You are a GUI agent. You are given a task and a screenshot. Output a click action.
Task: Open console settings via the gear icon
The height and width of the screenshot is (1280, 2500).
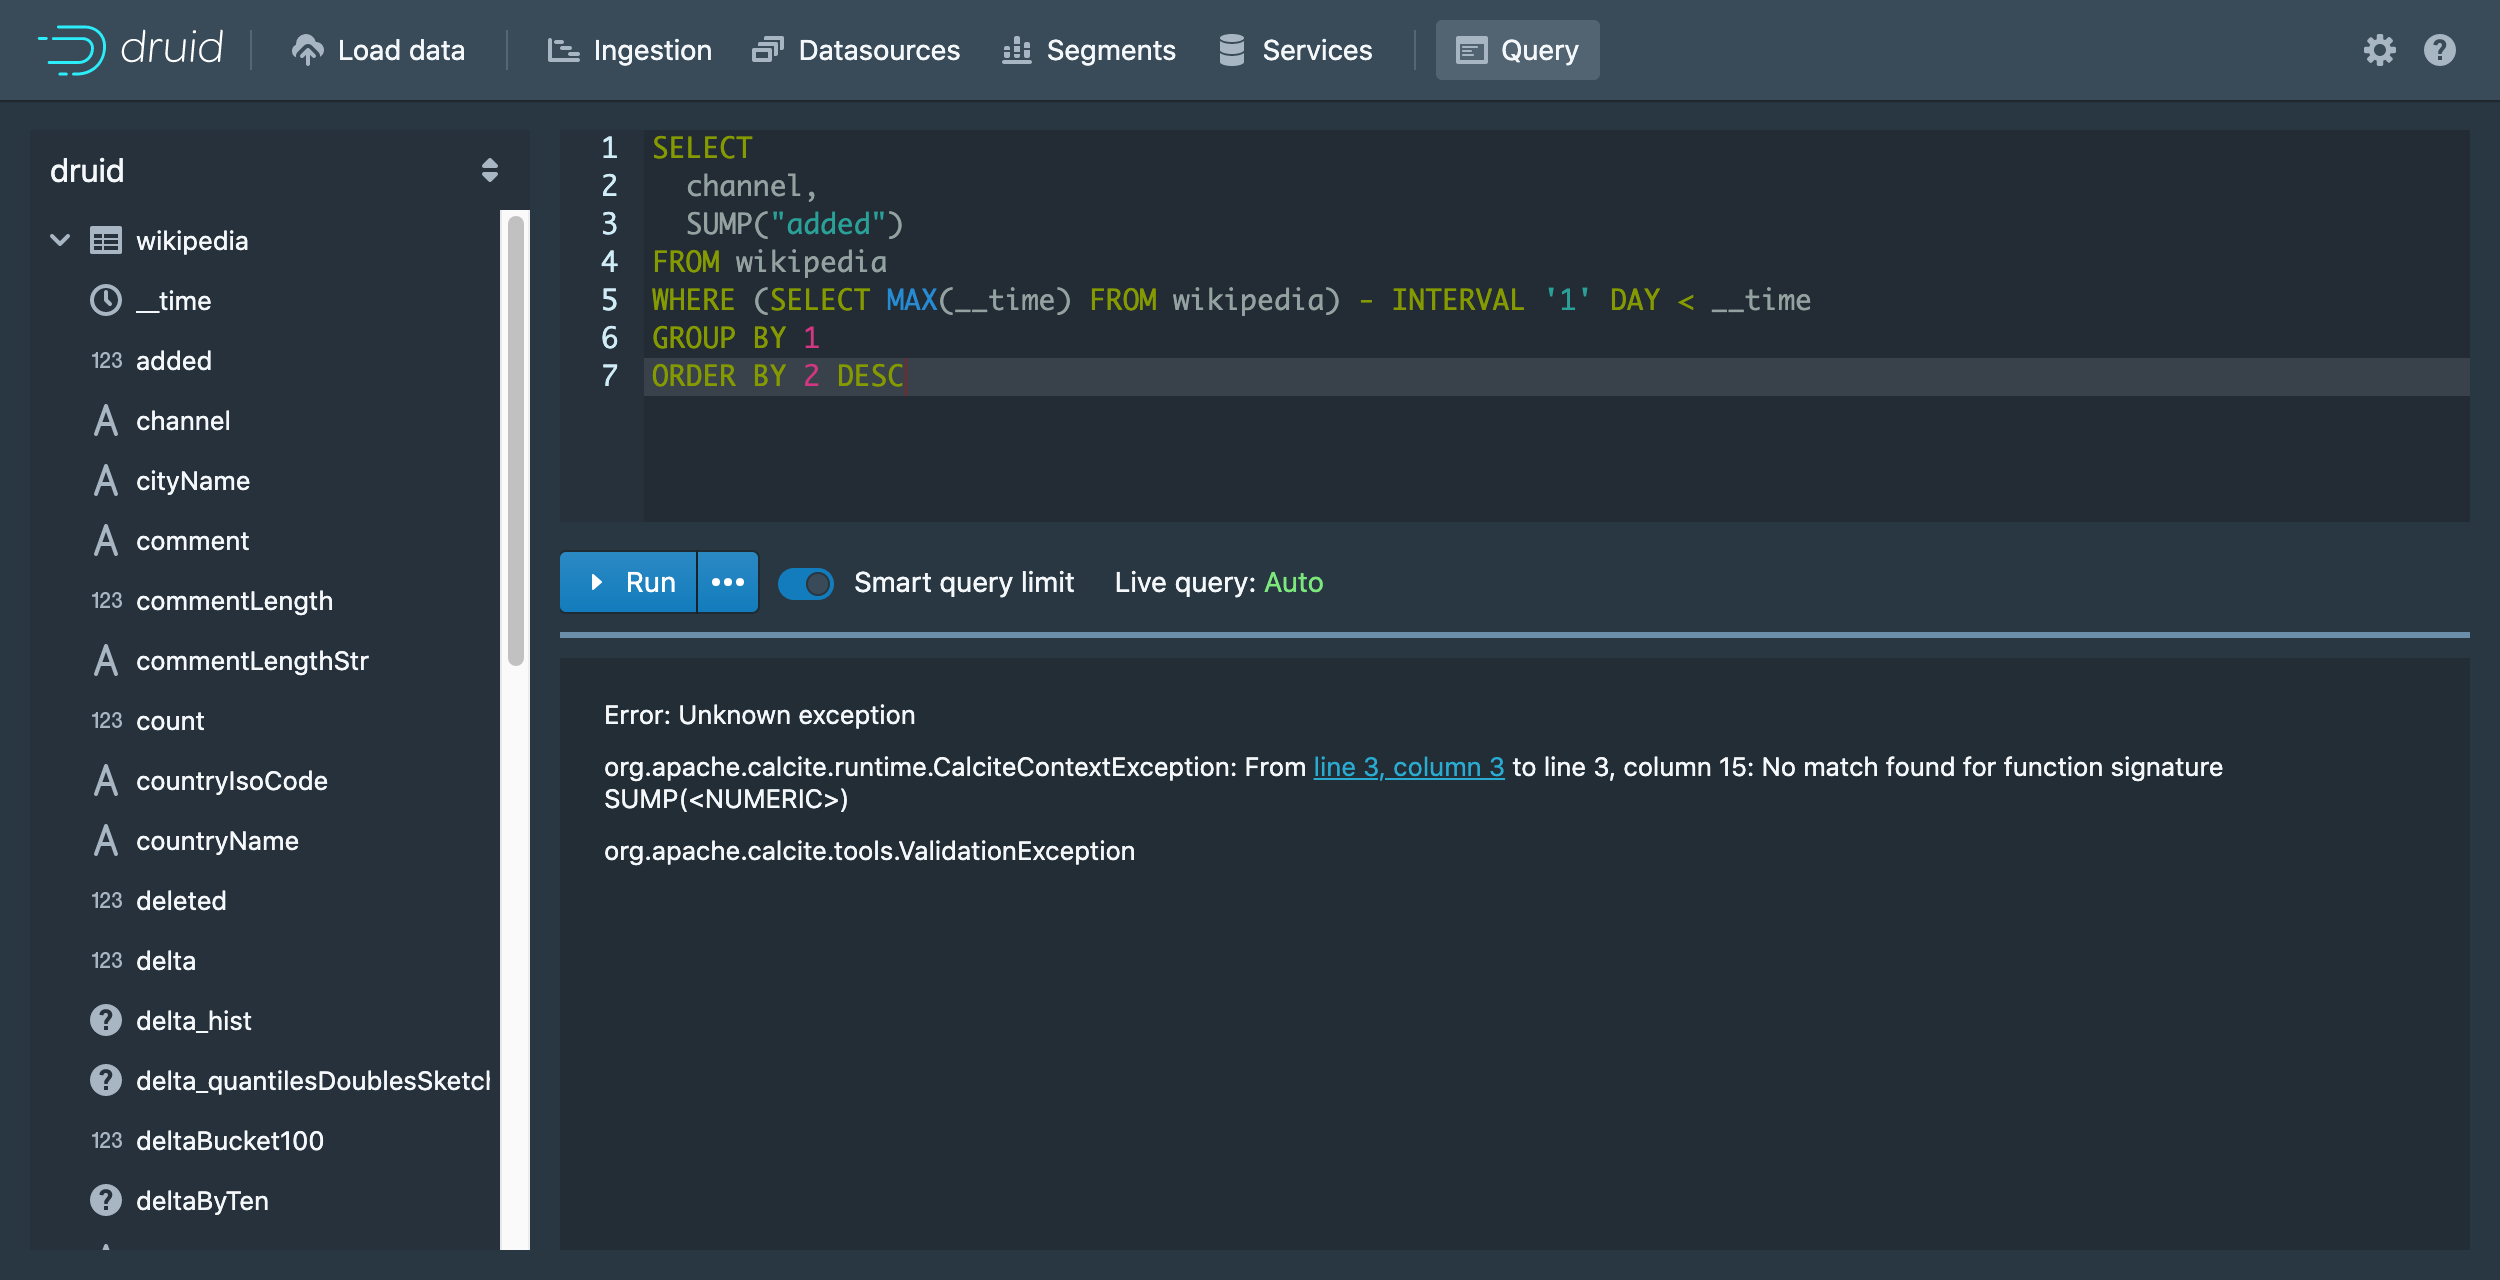pos(2381,50)
